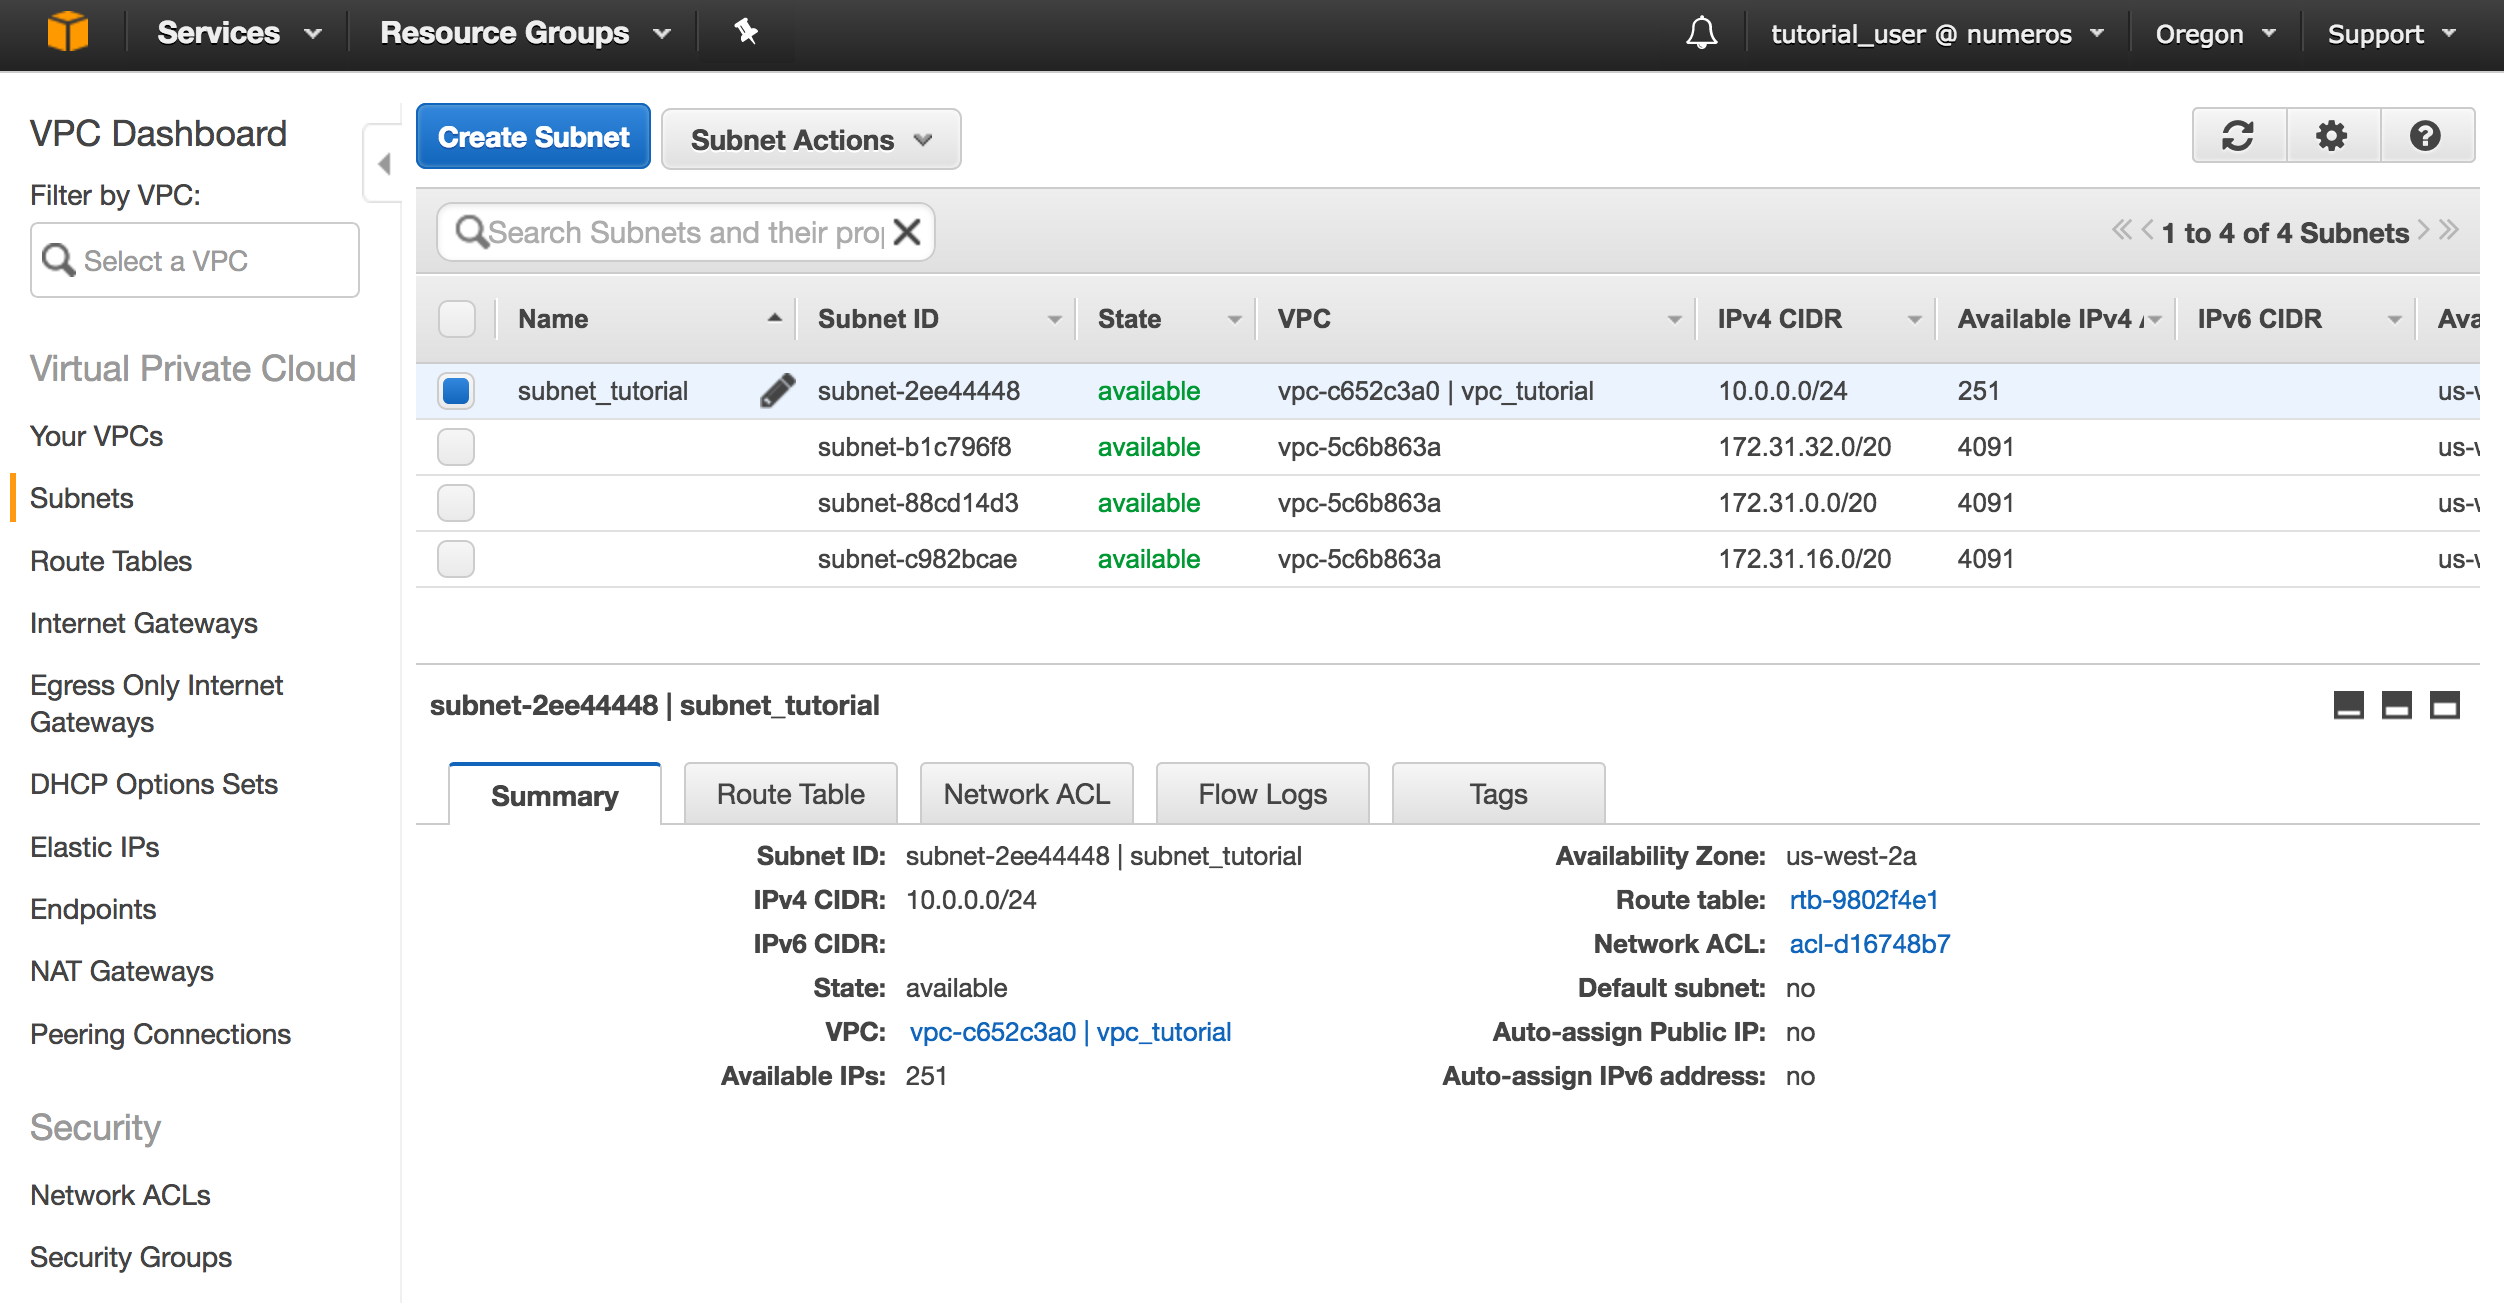Screen dimensions: 2504x1303
Task: Open the notifications bell icon
Action: (1701, 33)
